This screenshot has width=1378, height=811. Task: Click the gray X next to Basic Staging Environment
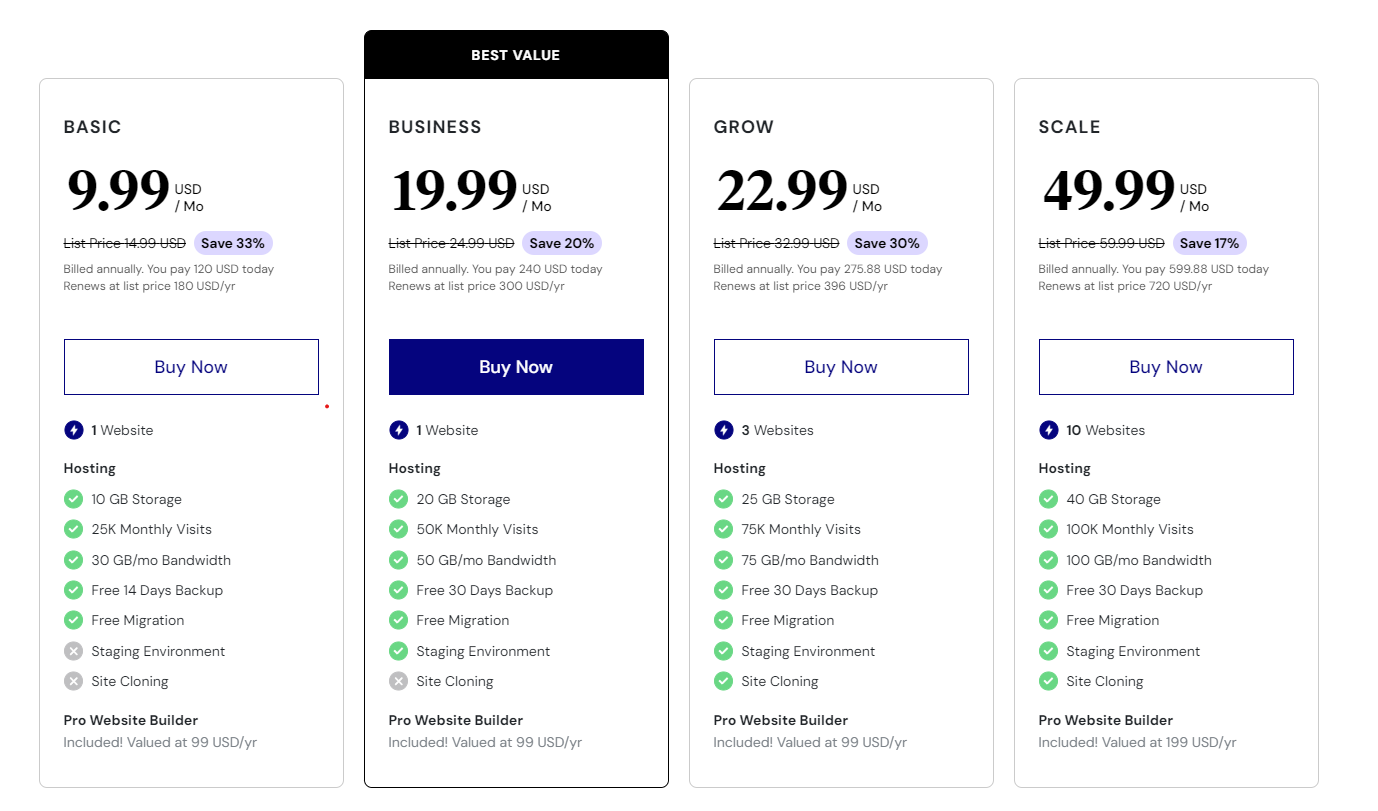tap(73, 651)
